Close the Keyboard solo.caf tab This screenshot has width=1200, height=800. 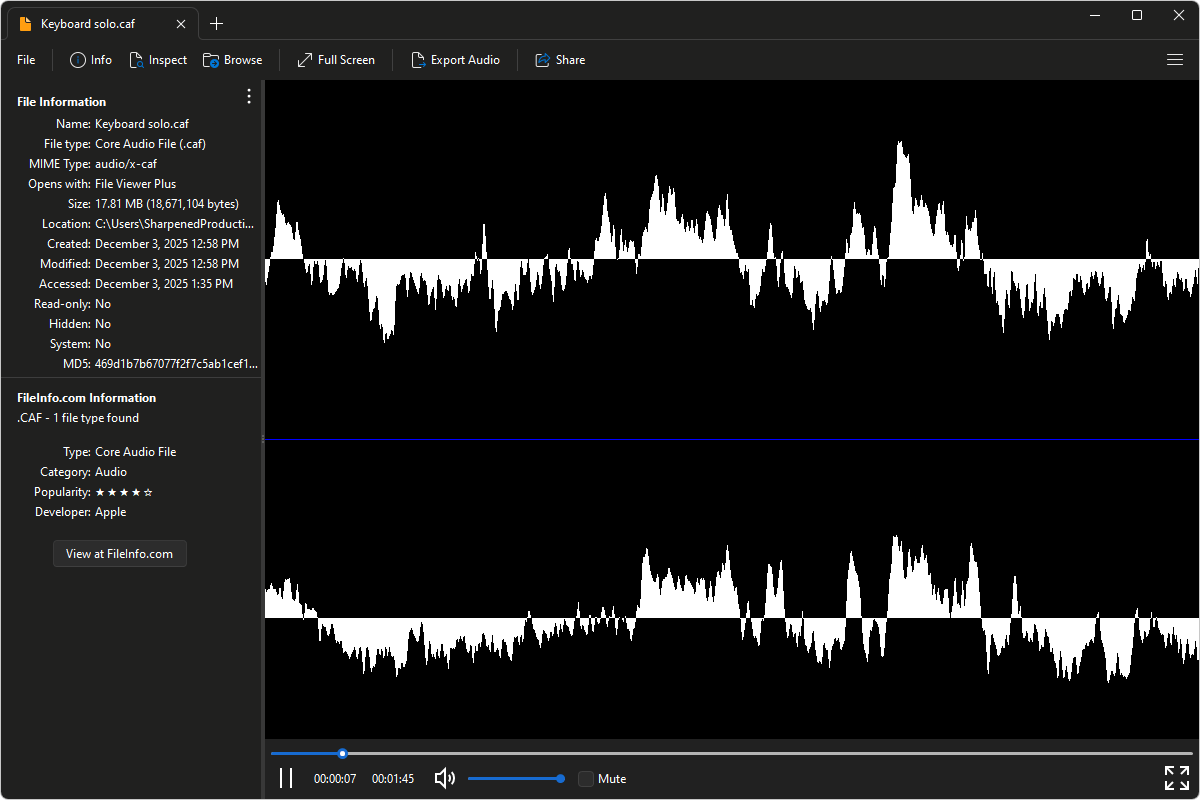click(181, 22)
